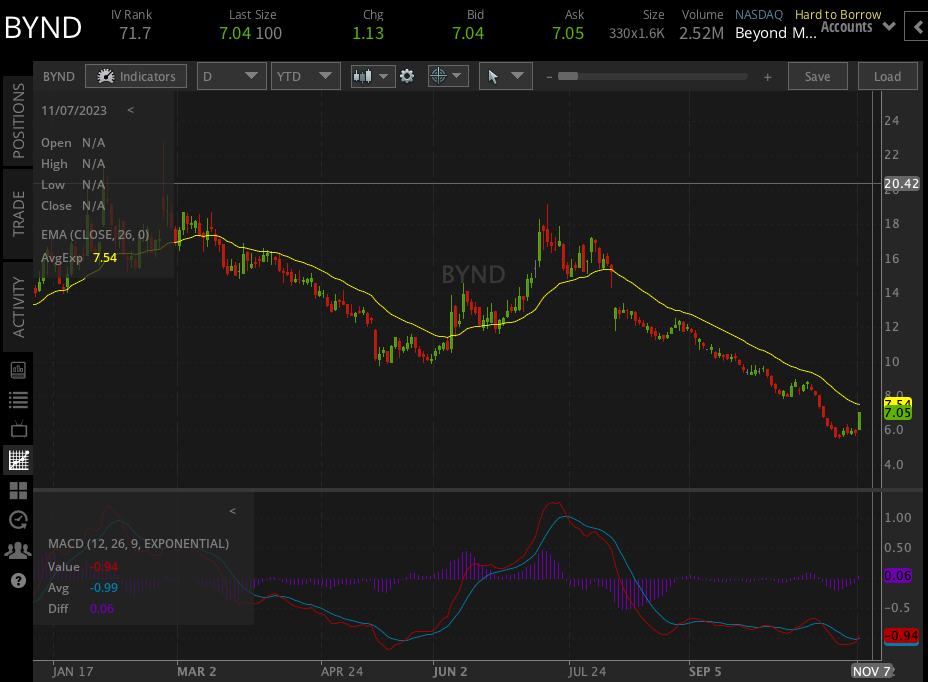
Task: Collapse the side panel arrow button
Action: pos(917,27)
